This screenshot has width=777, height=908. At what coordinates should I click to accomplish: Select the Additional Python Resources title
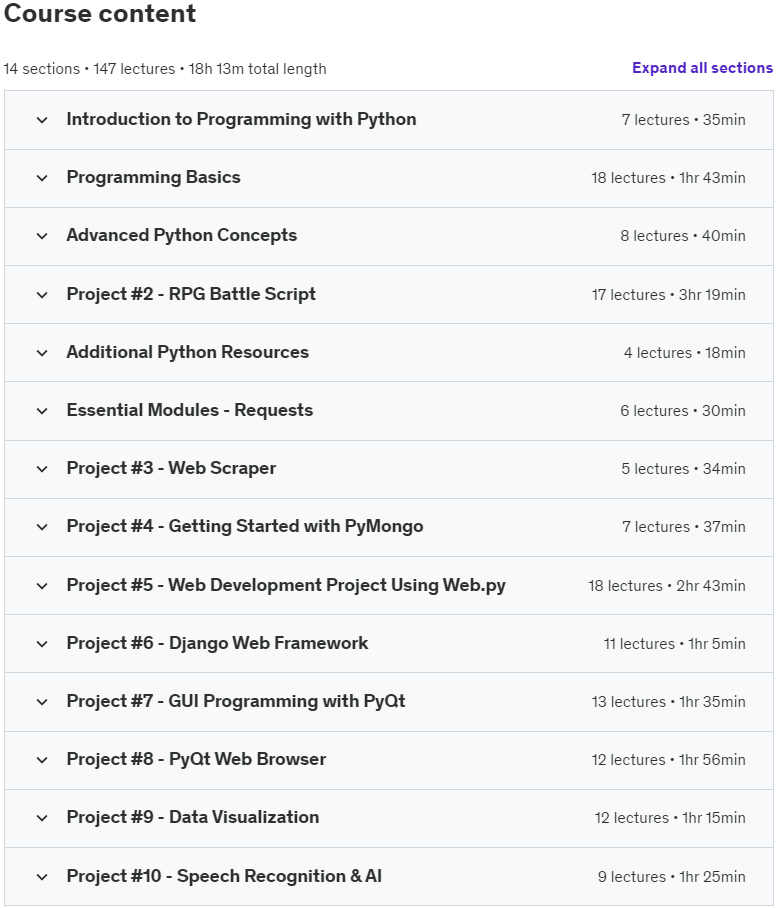[188, 352]
